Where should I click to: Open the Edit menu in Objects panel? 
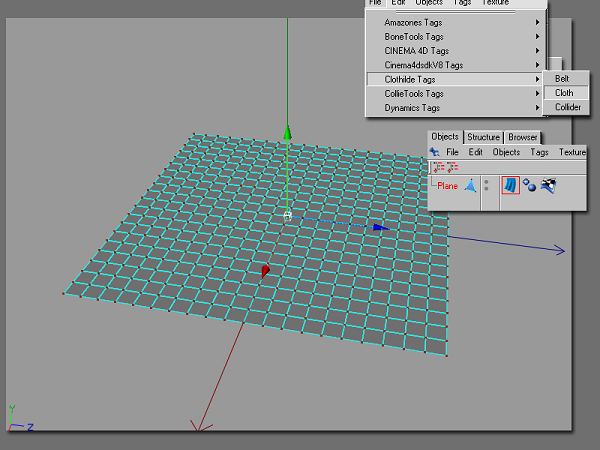click(475, 152)
